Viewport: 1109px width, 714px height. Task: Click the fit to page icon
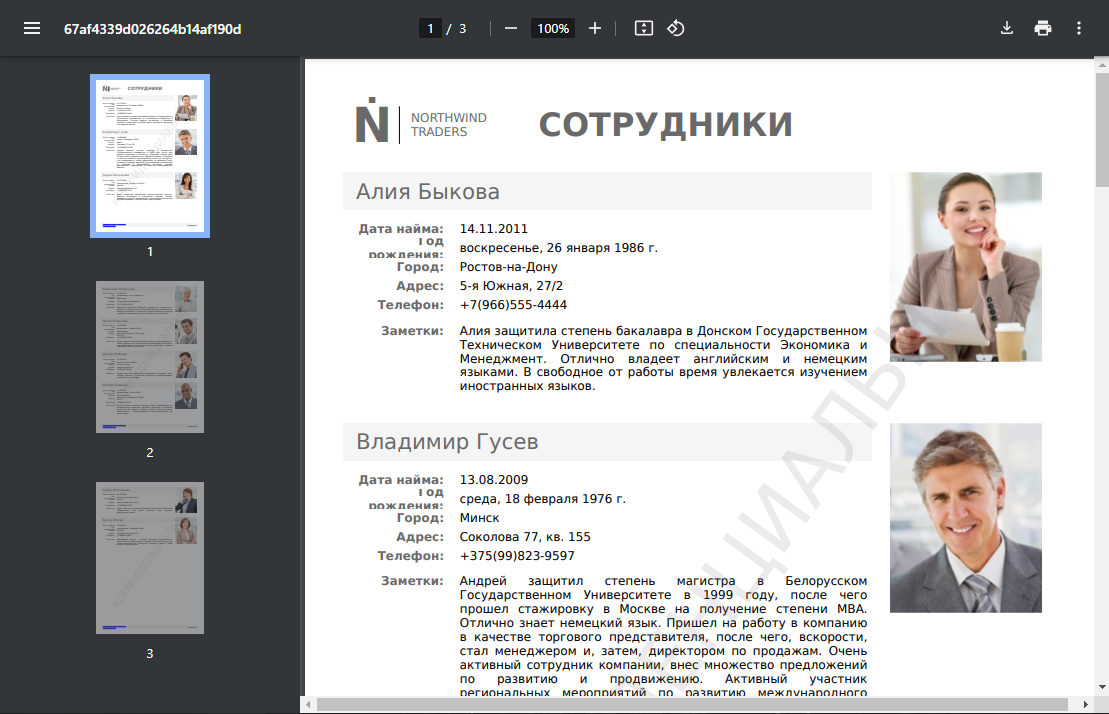click(644, 28)
